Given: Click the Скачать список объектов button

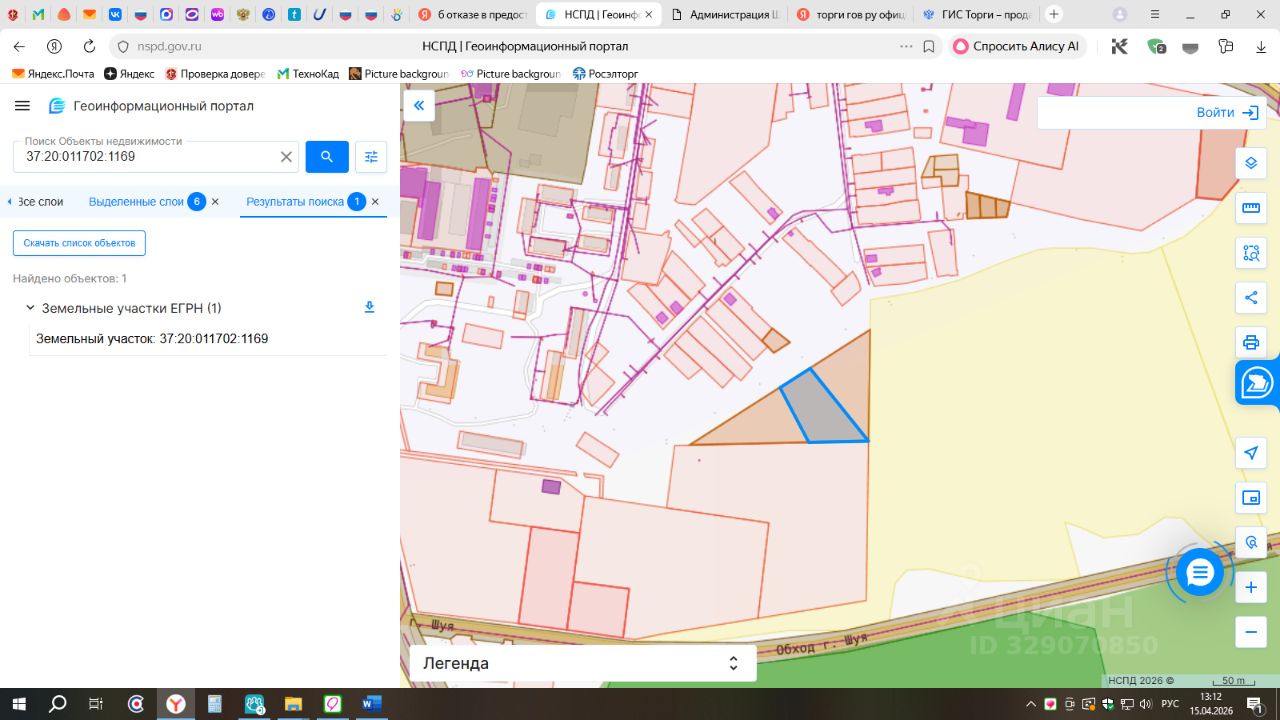Looking at the screenshot, I should (x=79, y=243).
